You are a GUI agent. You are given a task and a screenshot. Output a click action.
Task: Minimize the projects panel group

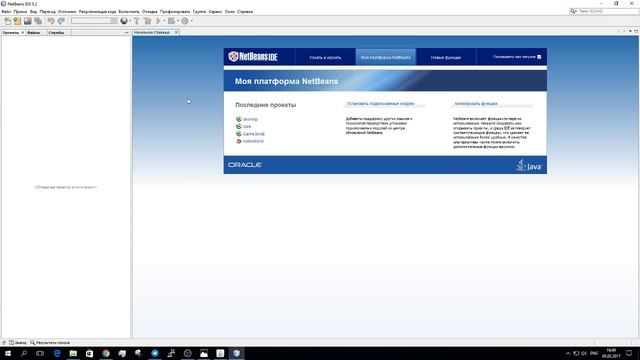click(x=127, y=32)
